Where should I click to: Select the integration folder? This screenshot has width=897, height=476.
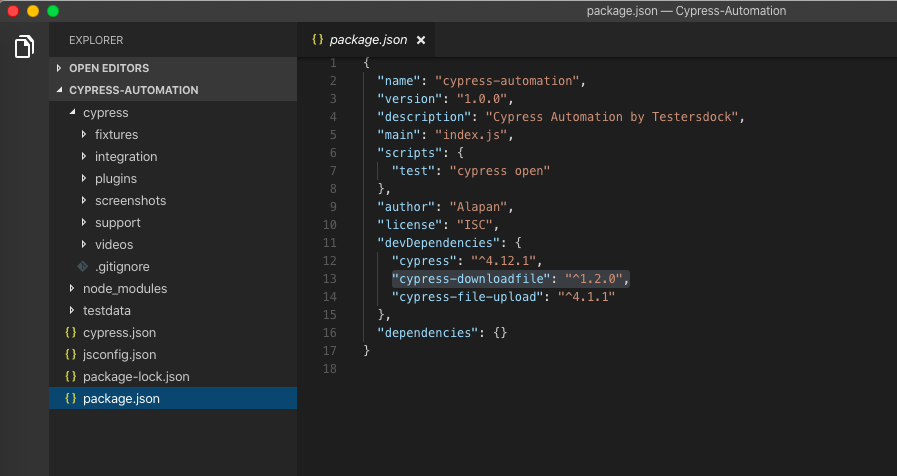(x=173, y=156)
